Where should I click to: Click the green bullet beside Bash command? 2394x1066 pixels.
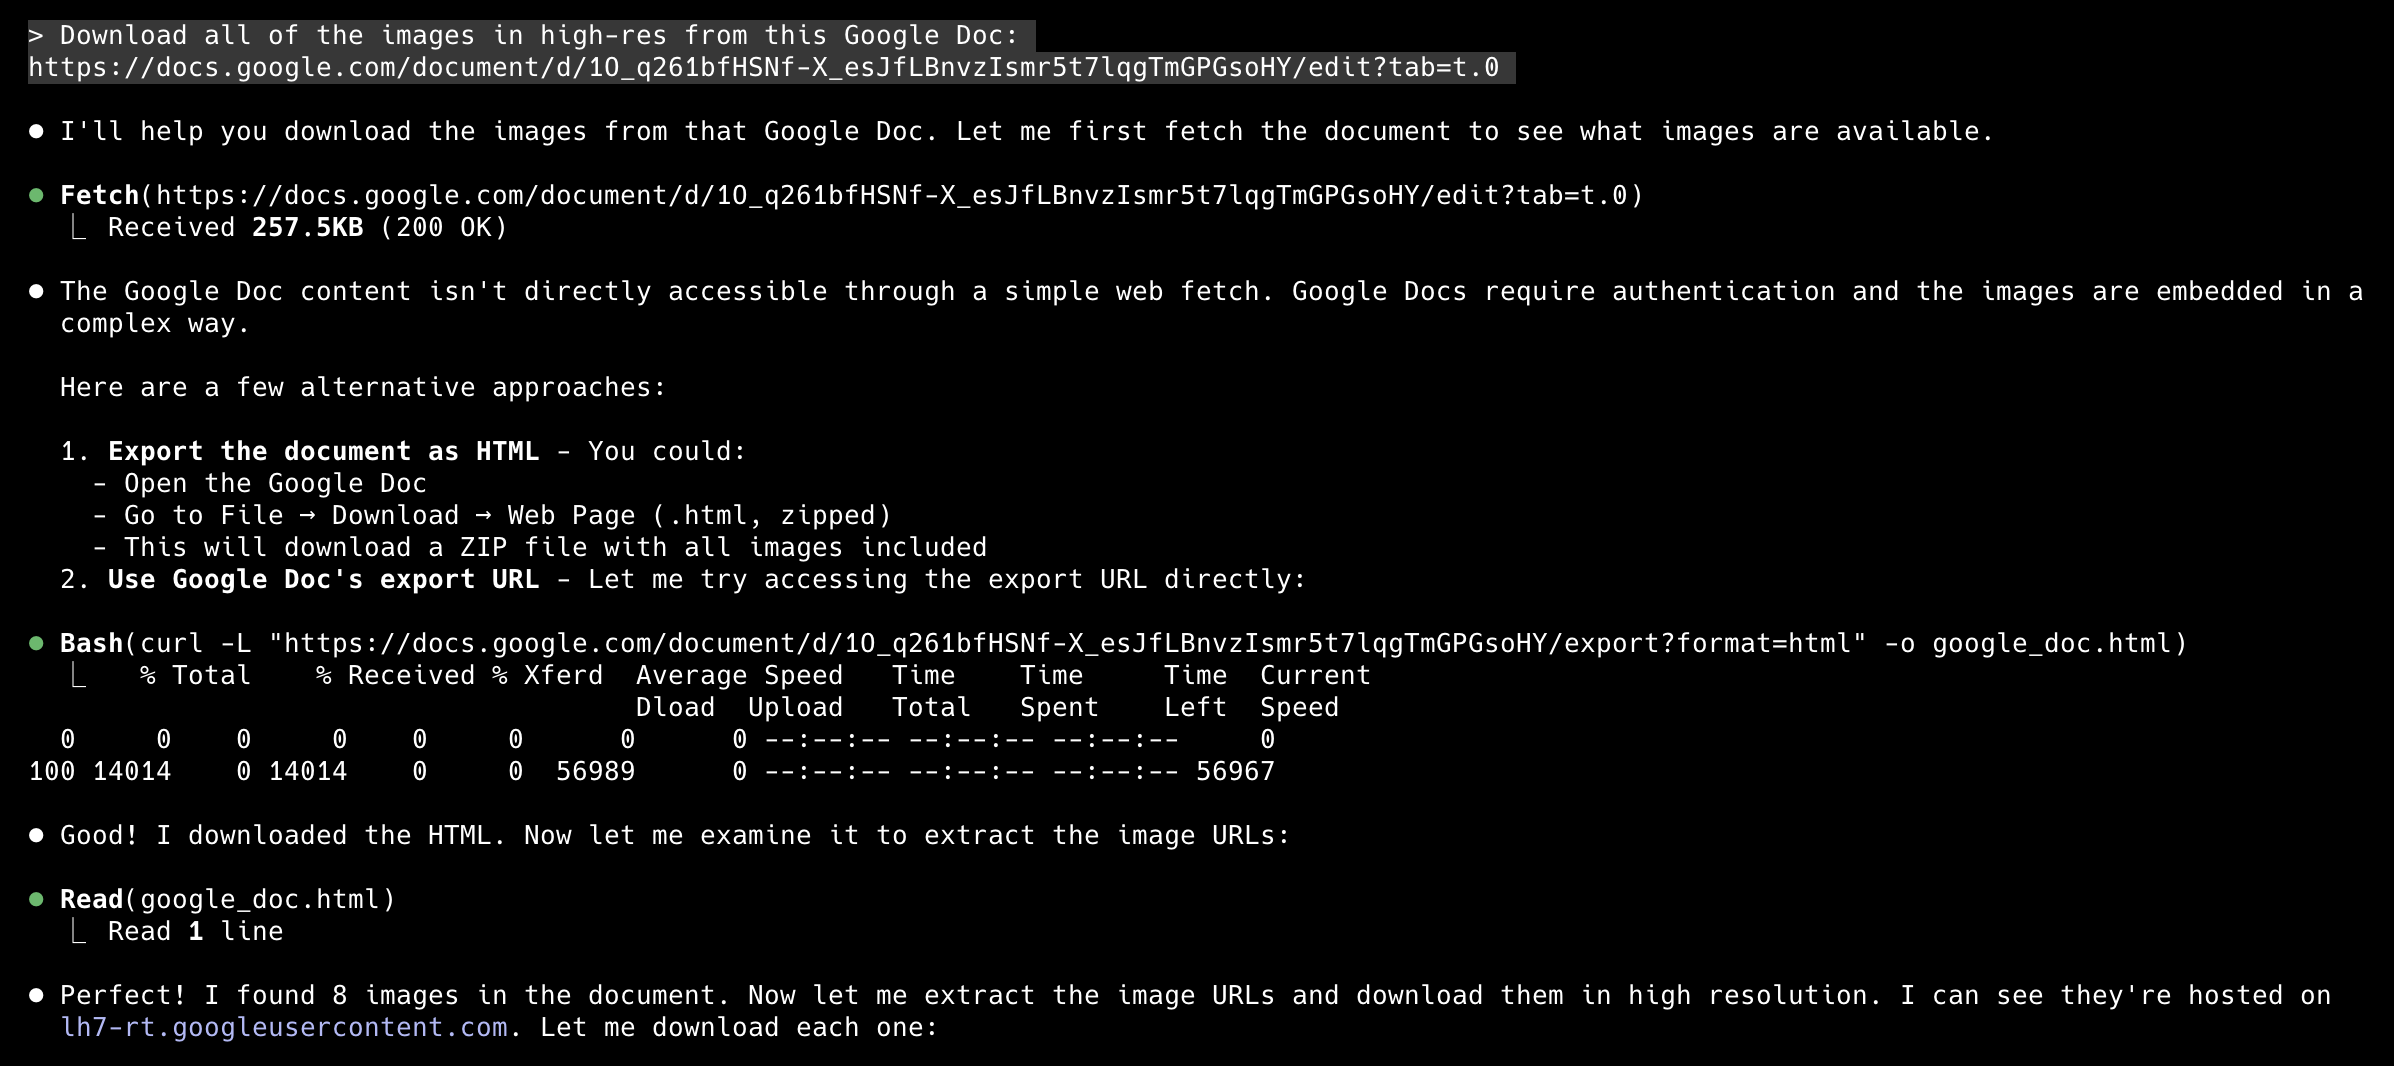[36, 643]
